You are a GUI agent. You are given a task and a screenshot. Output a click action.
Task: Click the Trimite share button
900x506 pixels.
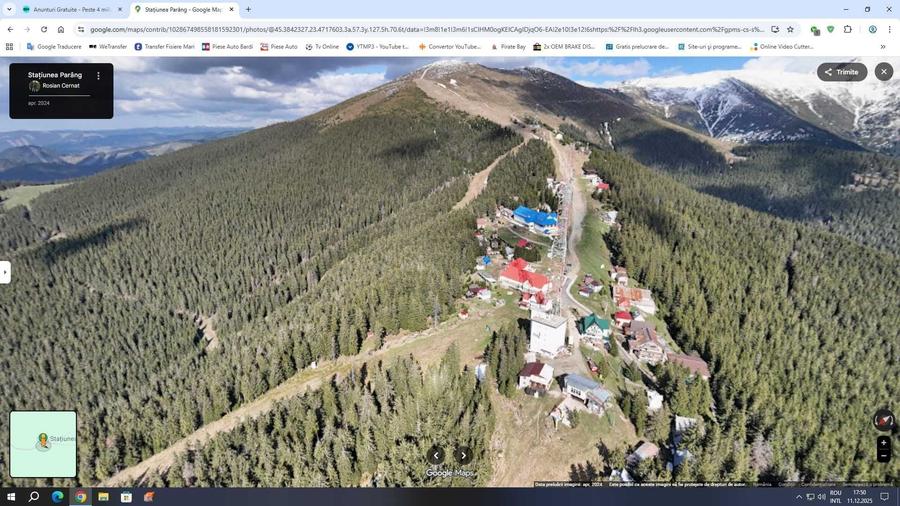[x=841, y=72]
